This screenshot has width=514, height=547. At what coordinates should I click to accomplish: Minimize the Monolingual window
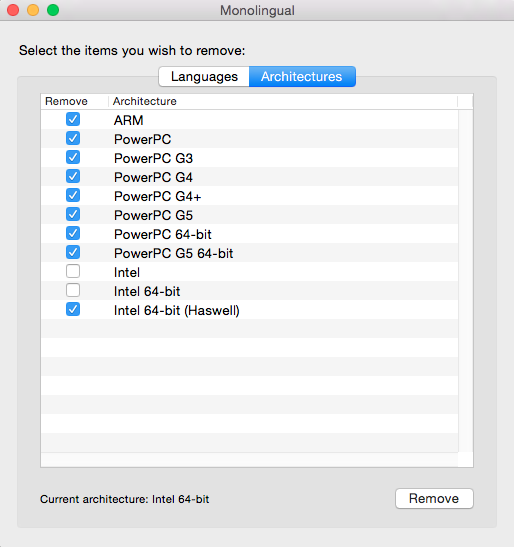tap(33, 10)
